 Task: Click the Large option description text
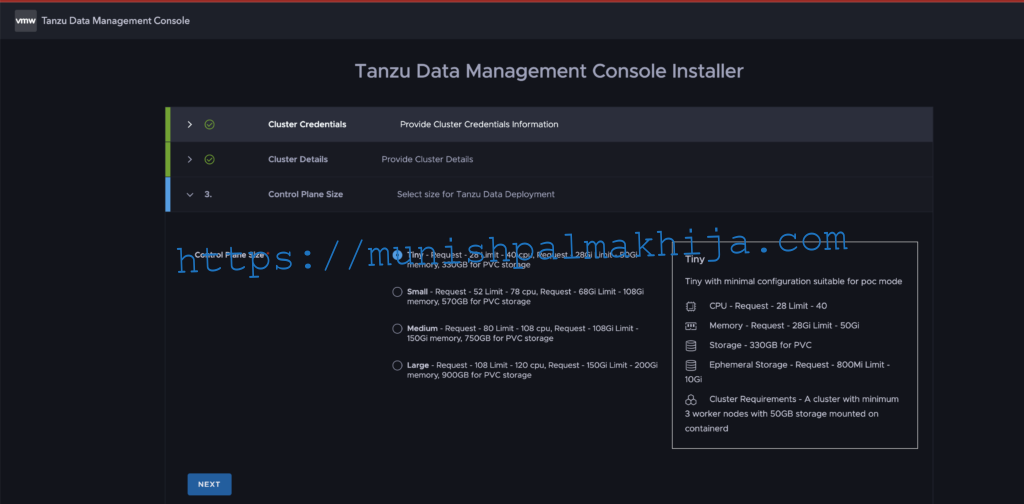[532, 370]
